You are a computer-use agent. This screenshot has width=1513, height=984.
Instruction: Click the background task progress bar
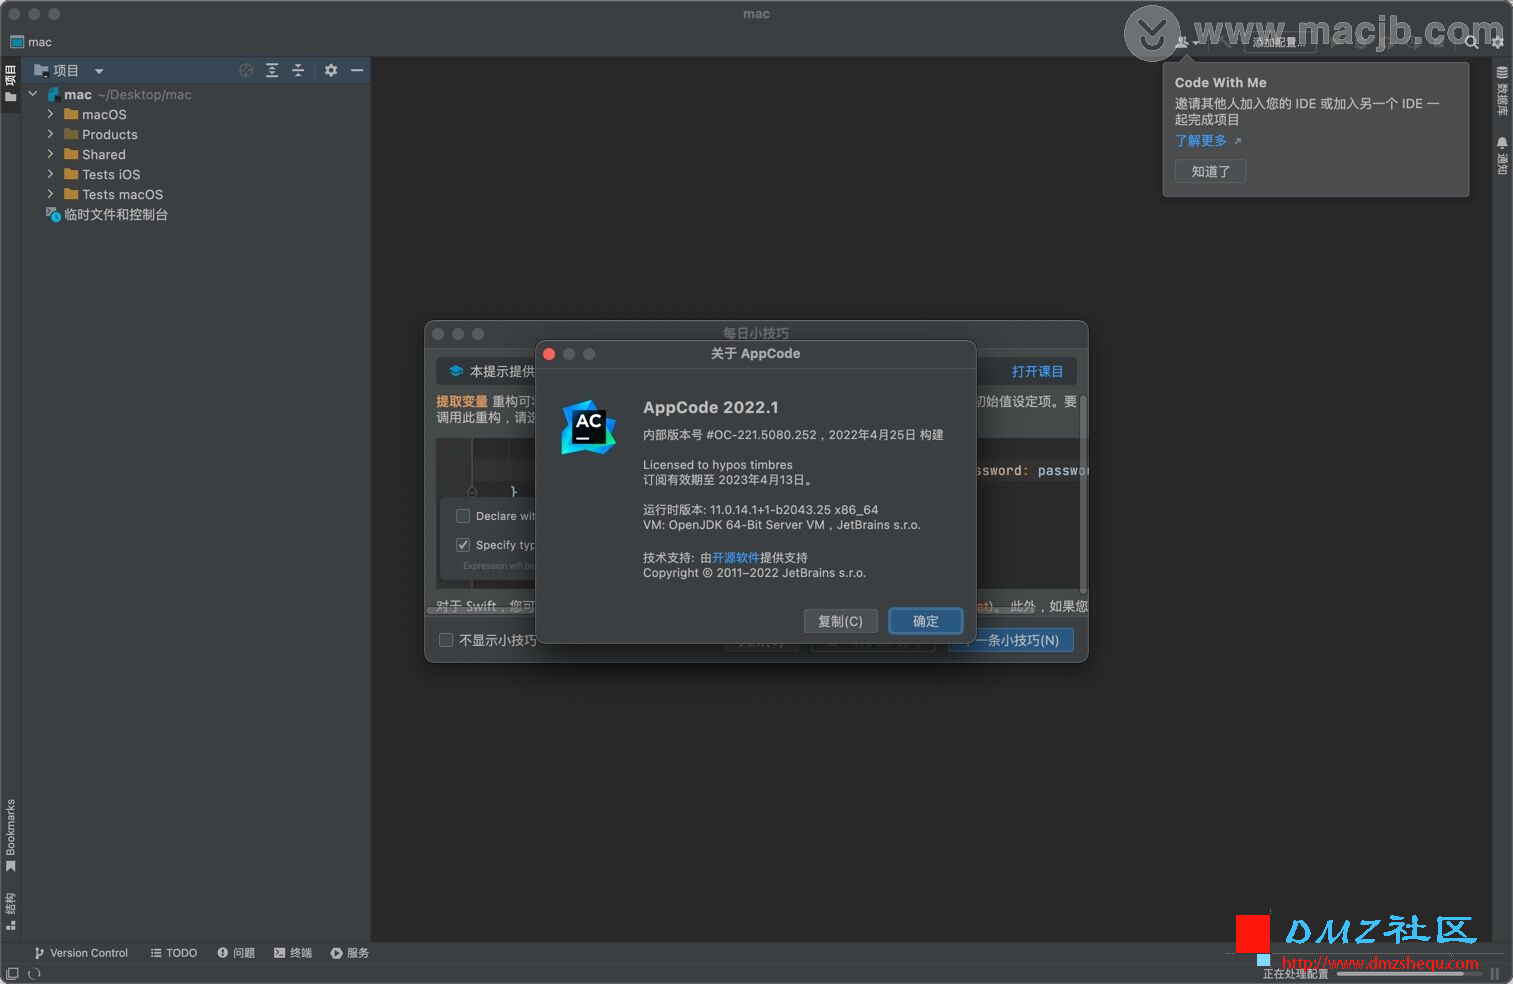(1410, 973)
